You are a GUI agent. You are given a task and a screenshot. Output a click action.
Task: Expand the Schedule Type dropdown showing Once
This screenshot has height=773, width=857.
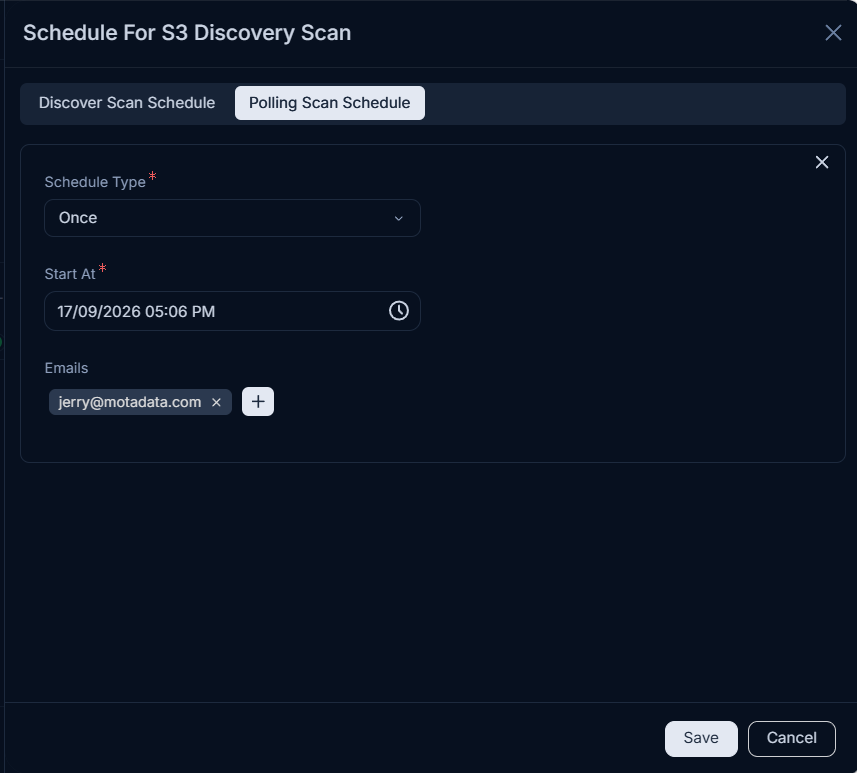(232, 218)
